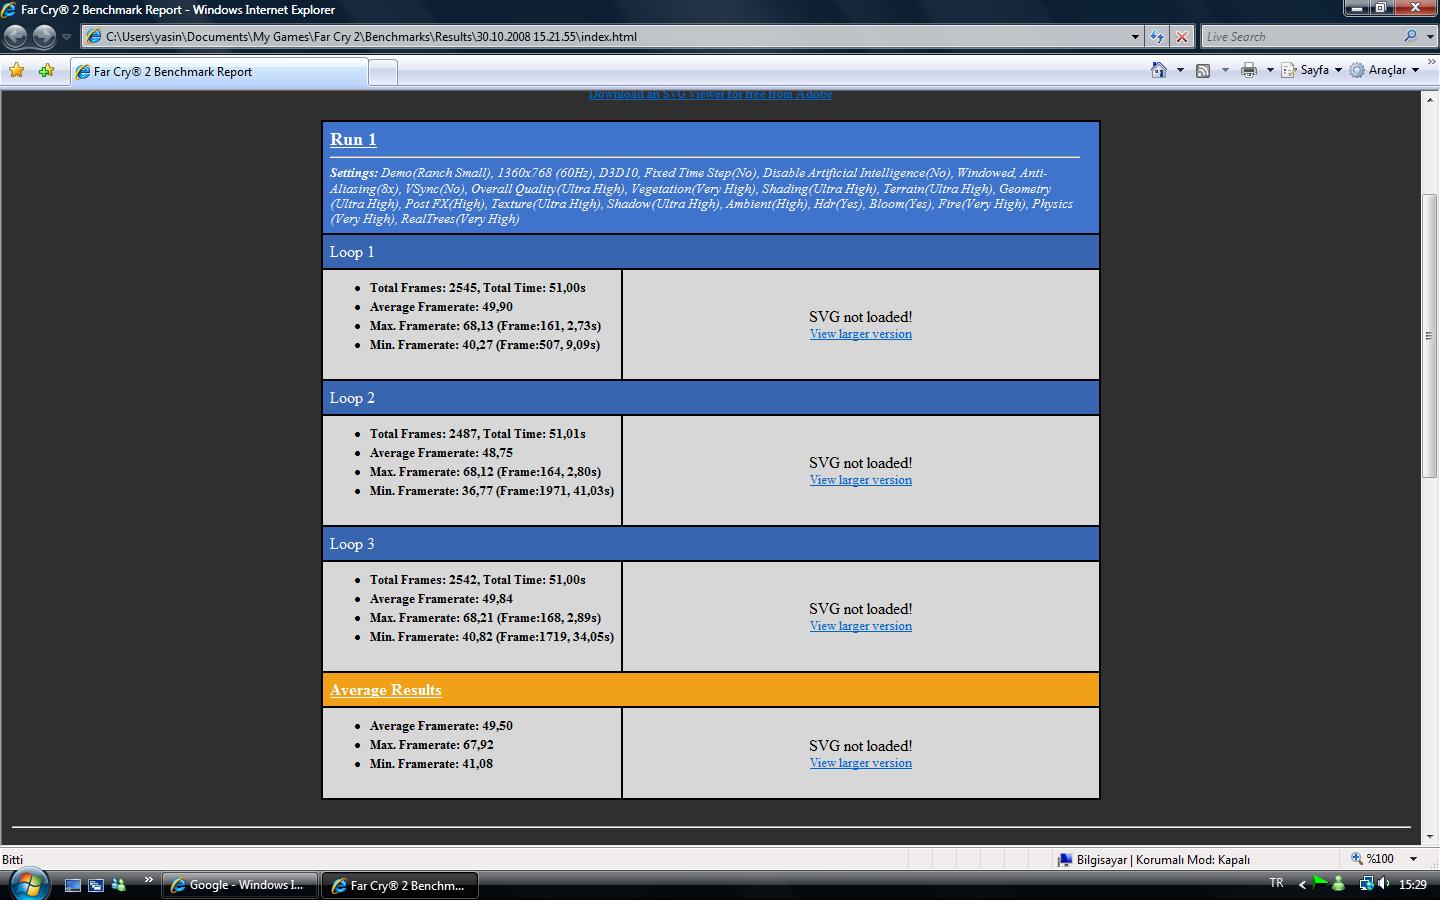This screenshot has height=900, width=1440.
Task: Click the Average Results heading link
Action: (x=385, y=690)
